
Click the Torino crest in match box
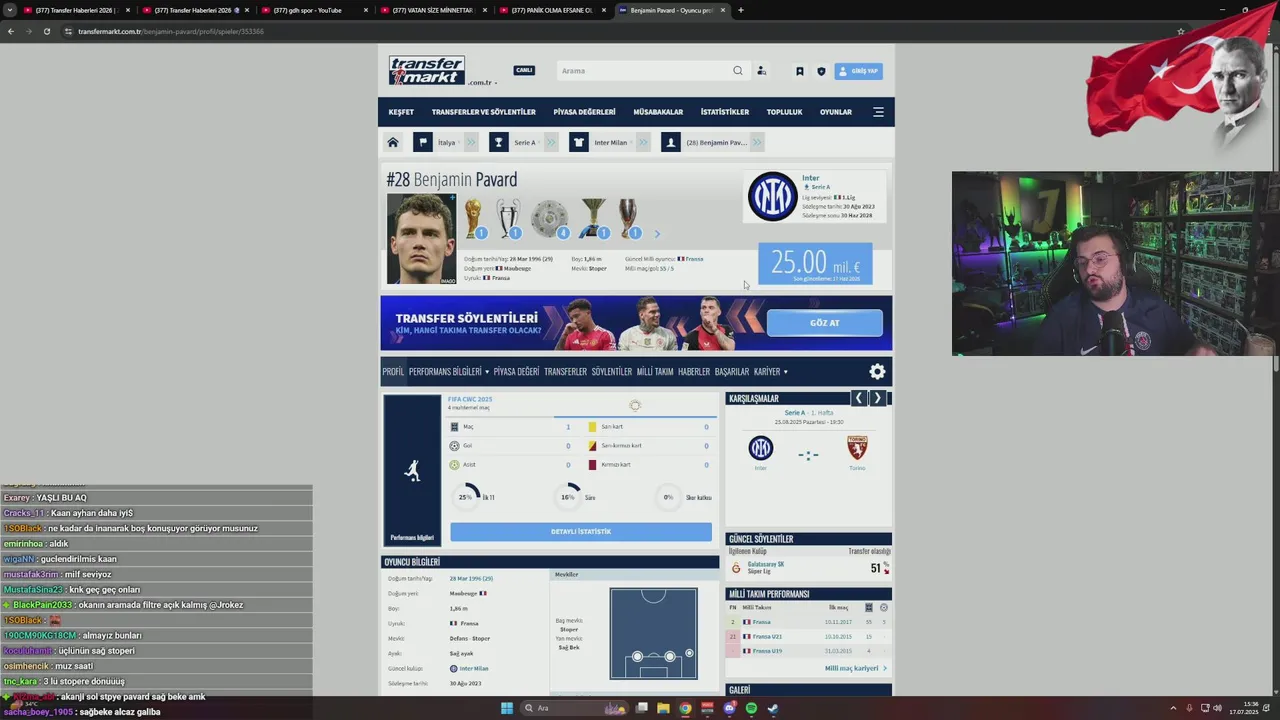(857, 448)
